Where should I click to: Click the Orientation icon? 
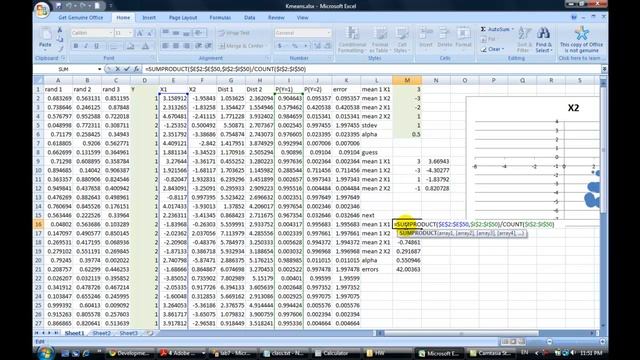pyautogui.click(x=199, y=33)
